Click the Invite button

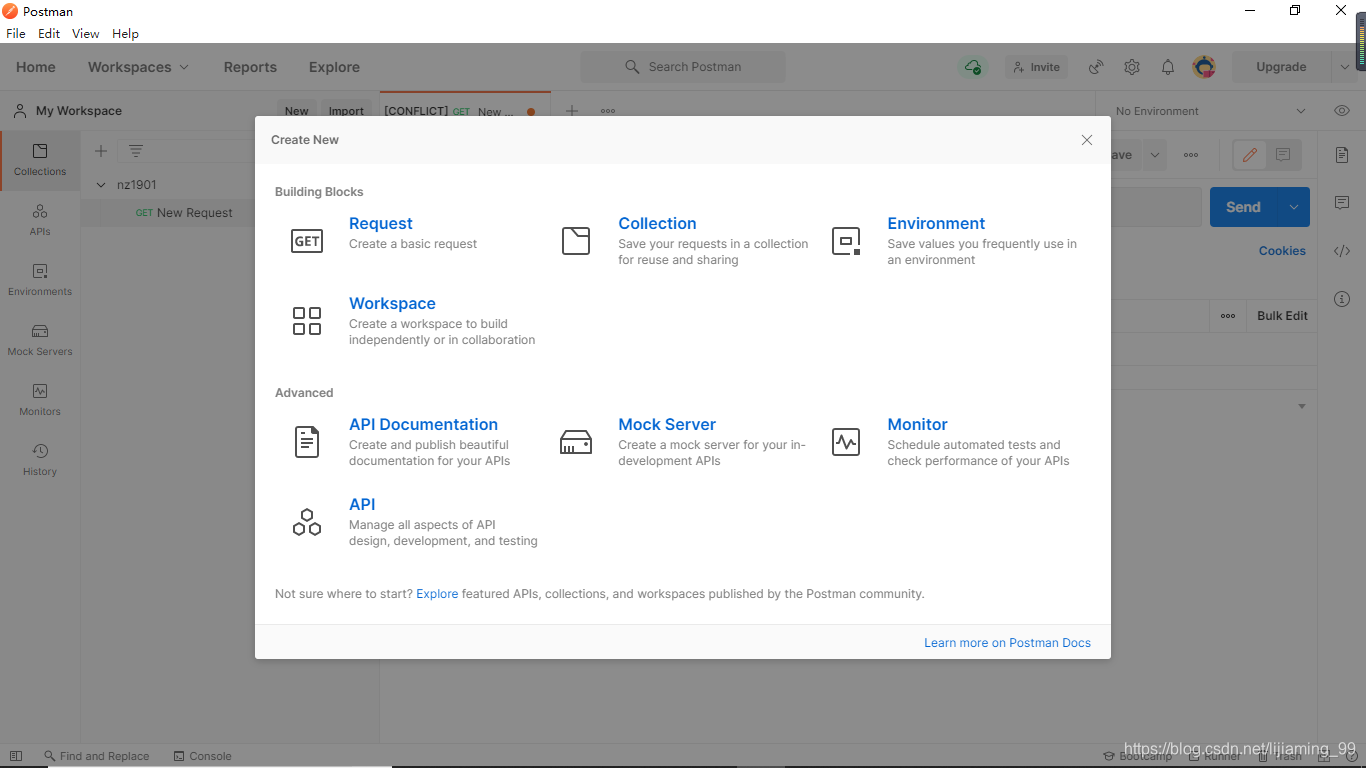tap(1036, 67)
